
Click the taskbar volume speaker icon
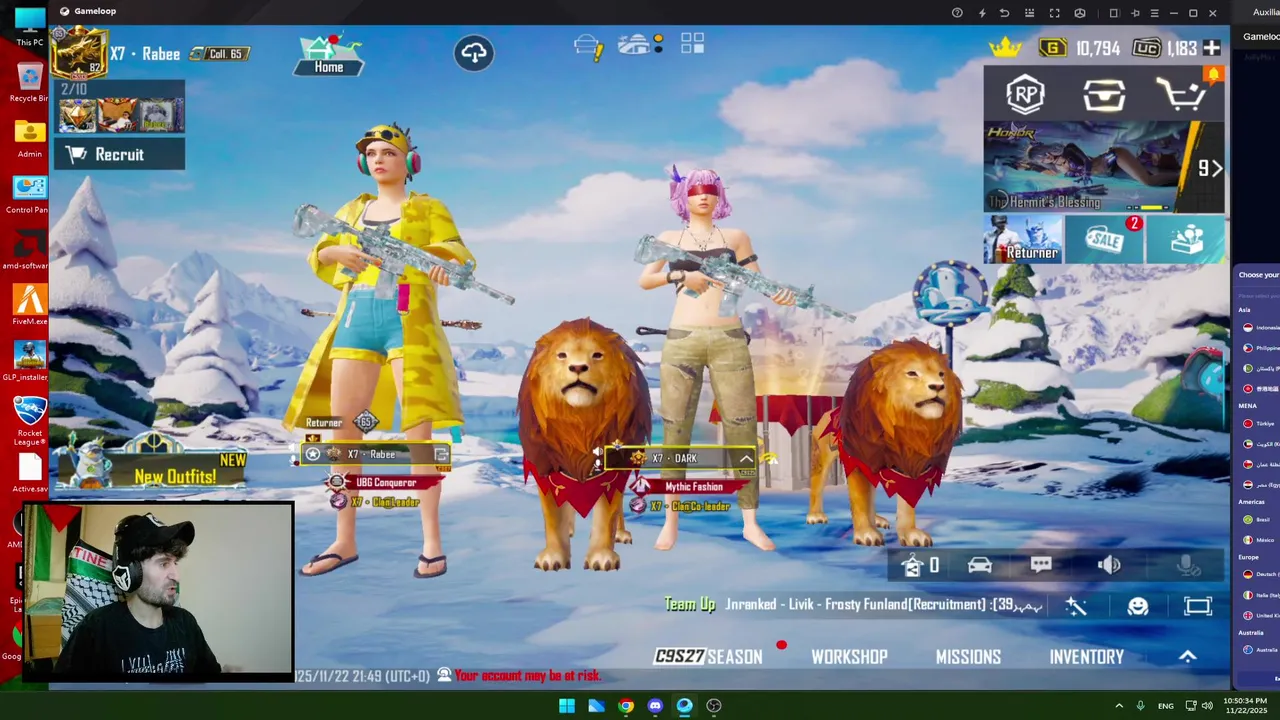coord(1207,706)
